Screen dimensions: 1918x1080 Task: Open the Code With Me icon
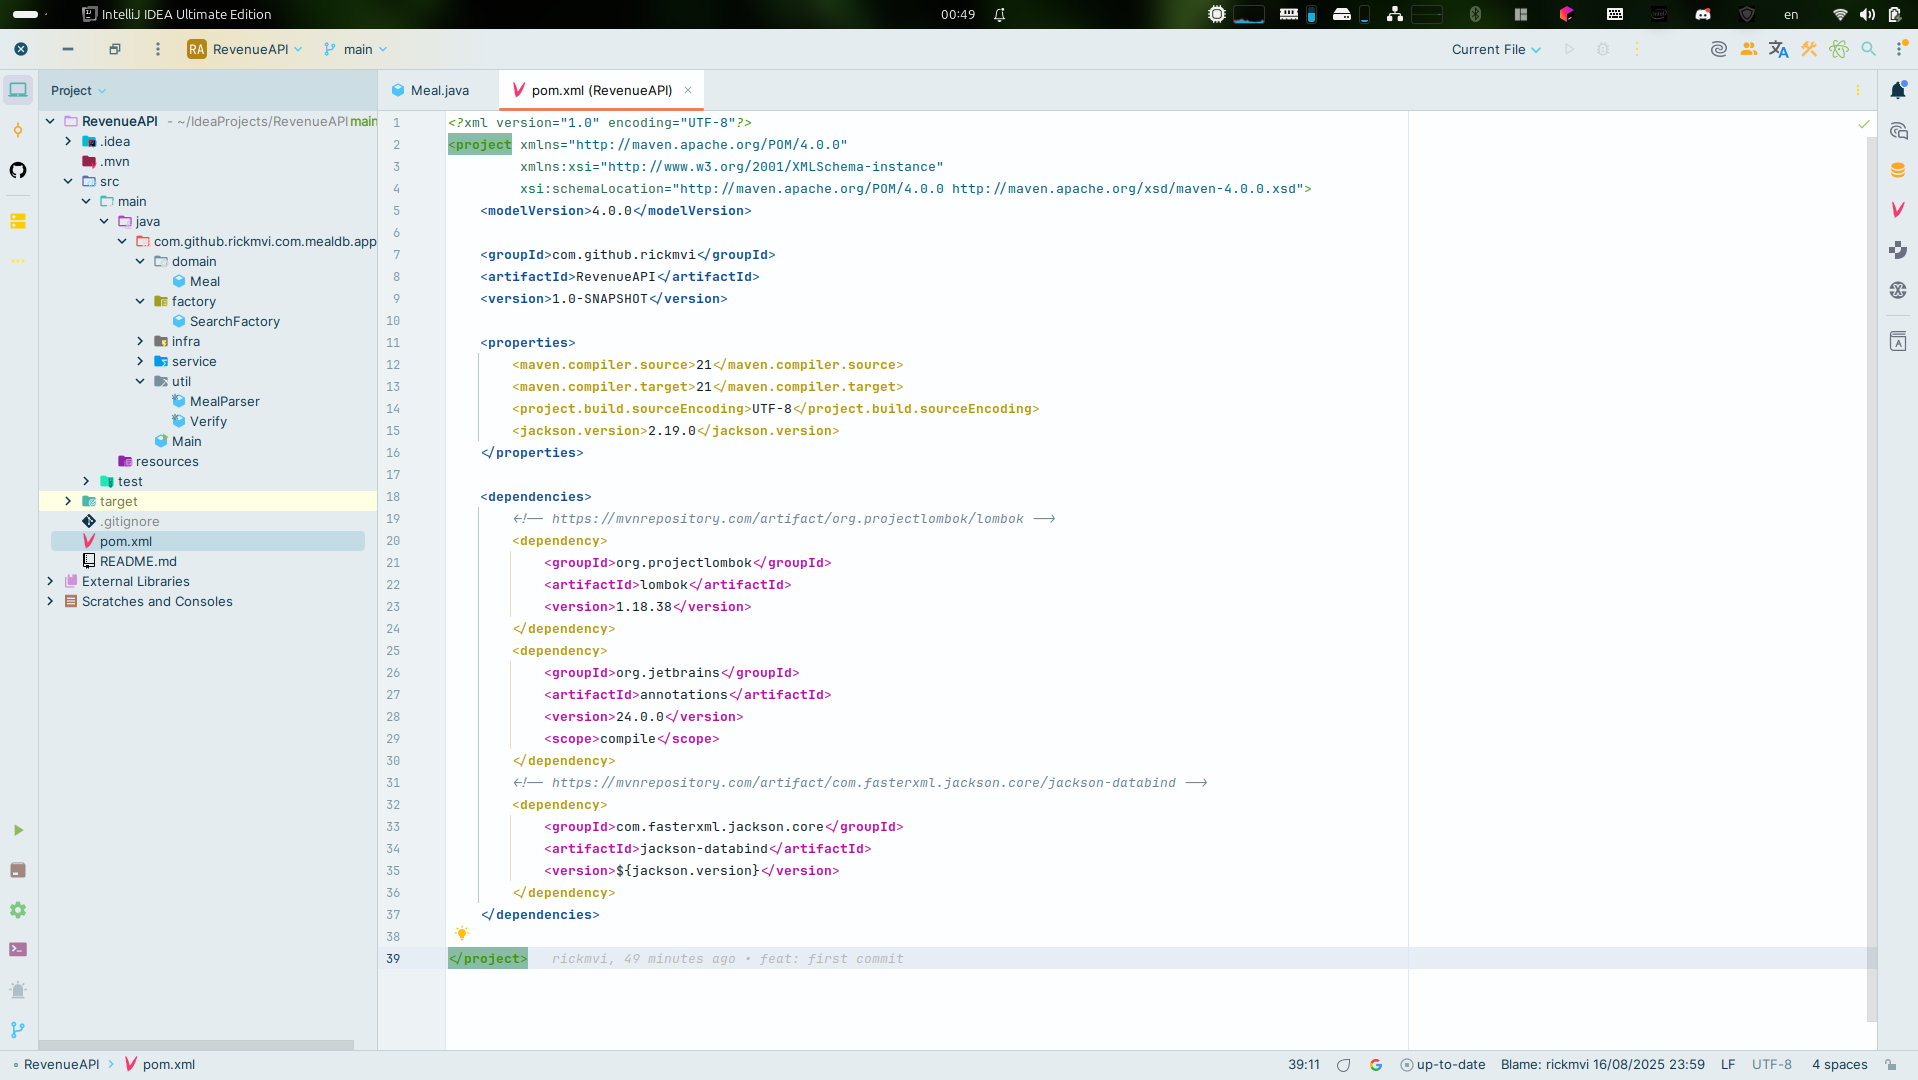click(1748, 49)
